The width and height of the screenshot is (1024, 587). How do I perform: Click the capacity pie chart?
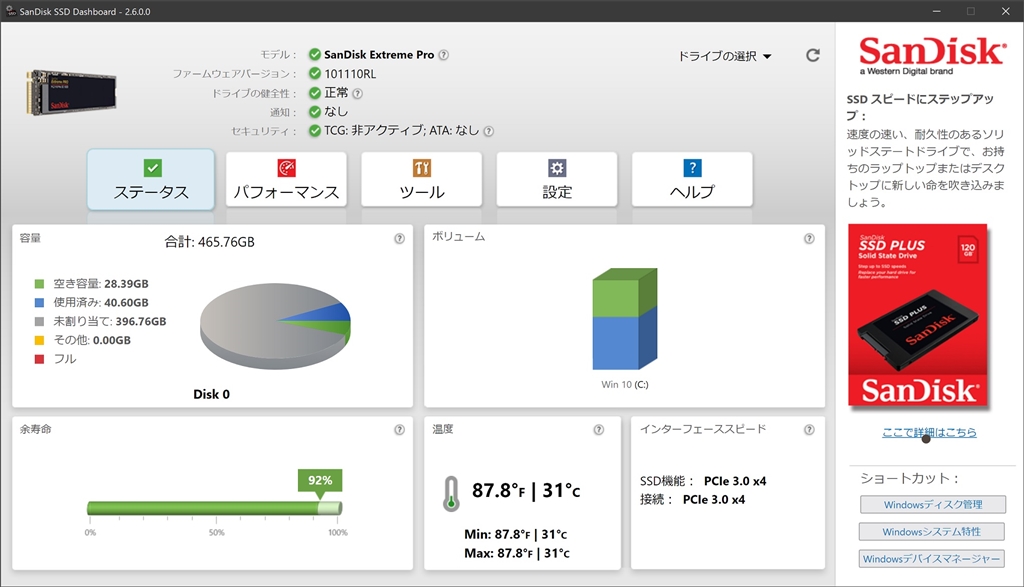[x=275, y=326]
